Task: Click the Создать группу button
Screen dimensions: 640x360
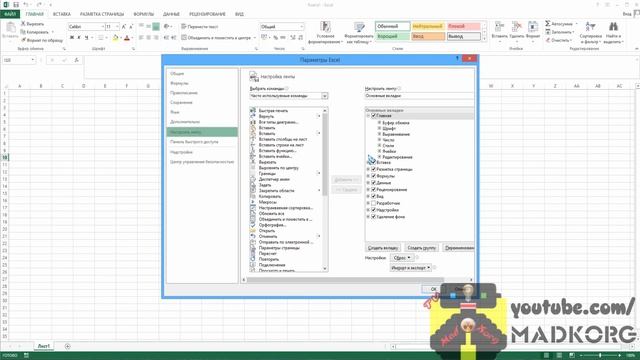Action: (422, 248)
